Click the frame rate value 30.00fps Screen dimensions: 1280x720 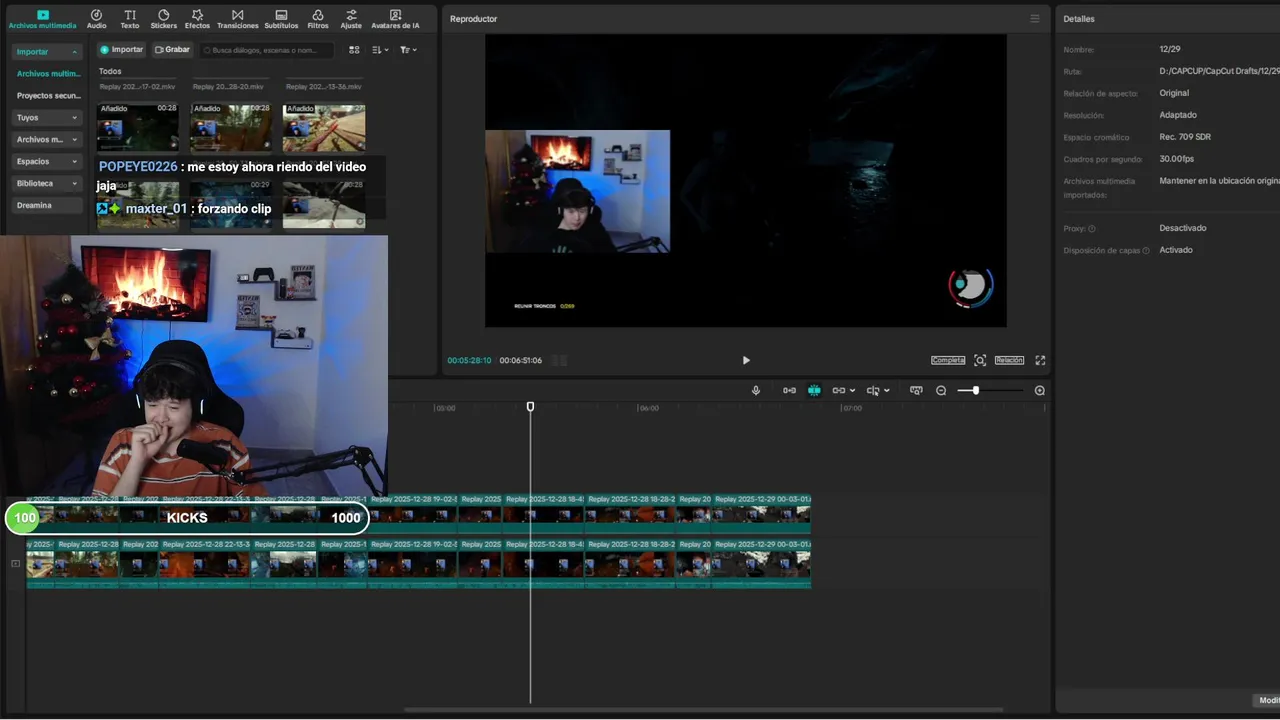coord(1177,159)
